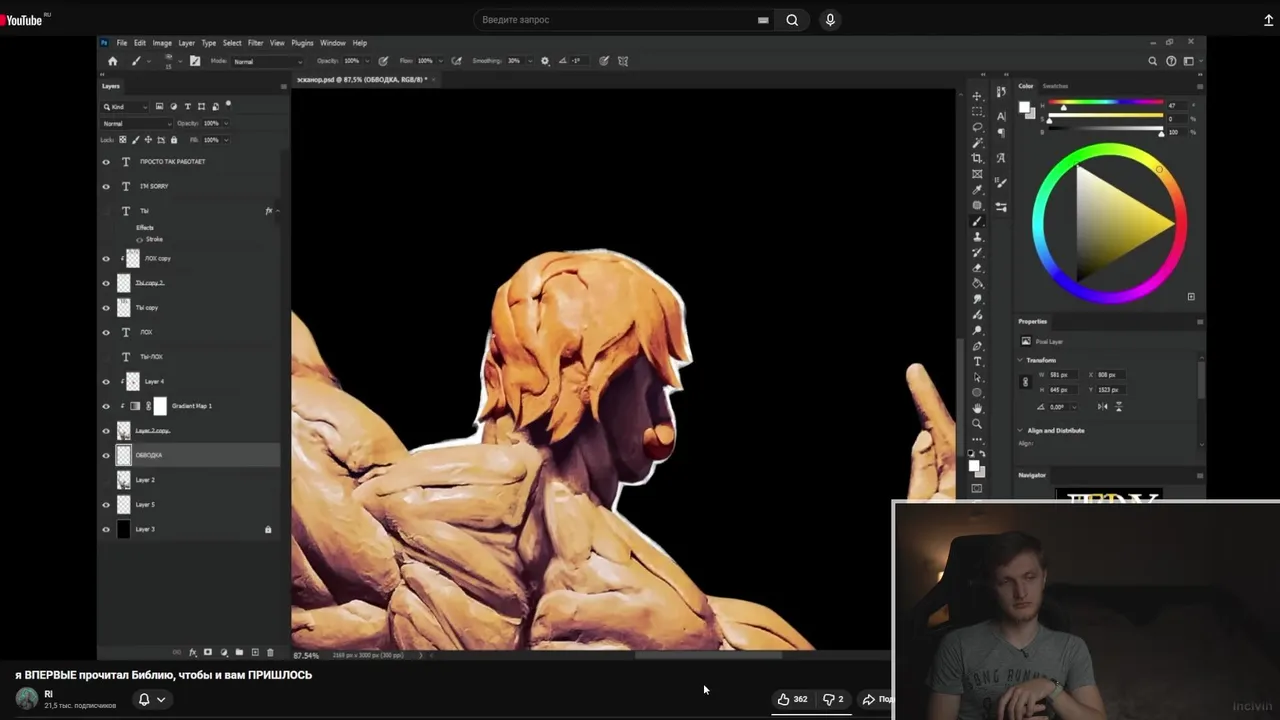Hide the ПРОСТО ТАК РАБОТАЕТ text layer
This screenshot has width=1280, height=720.
click(x=106, y=162)
